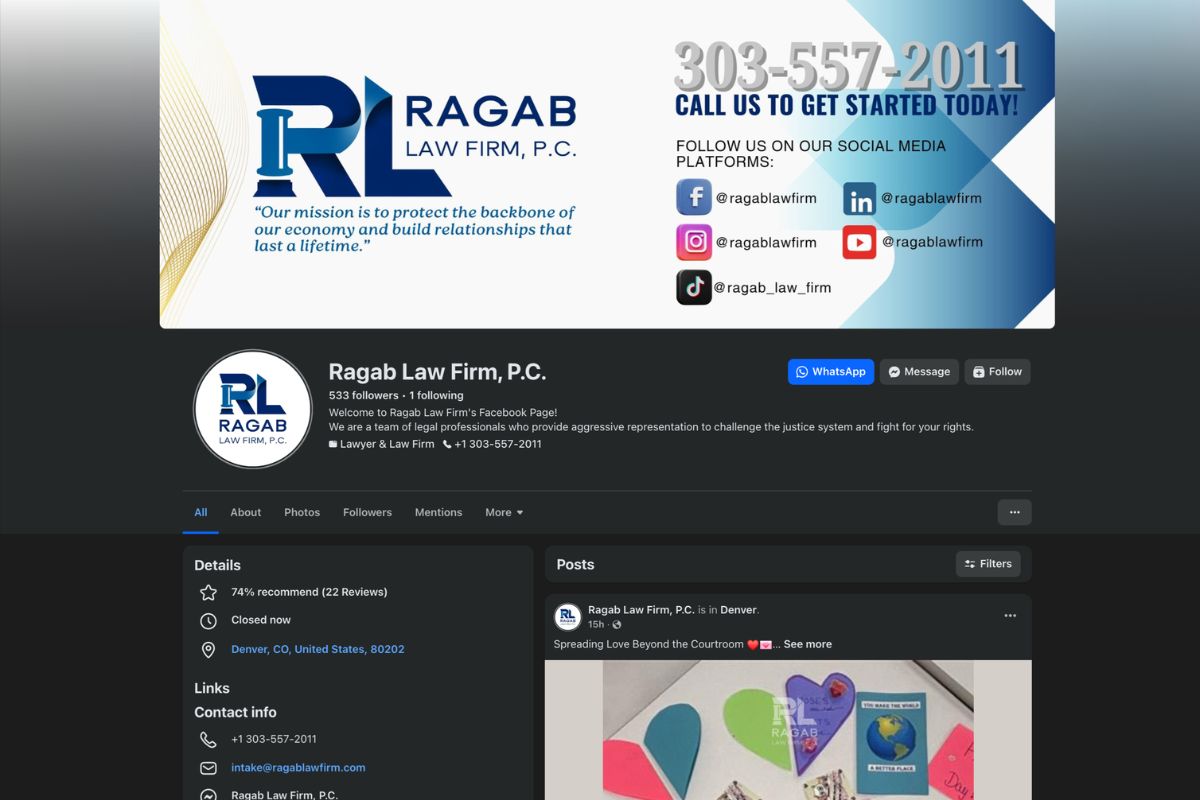
Task: Click the location pin icon near the Denver address
Action: pos(208,649)
